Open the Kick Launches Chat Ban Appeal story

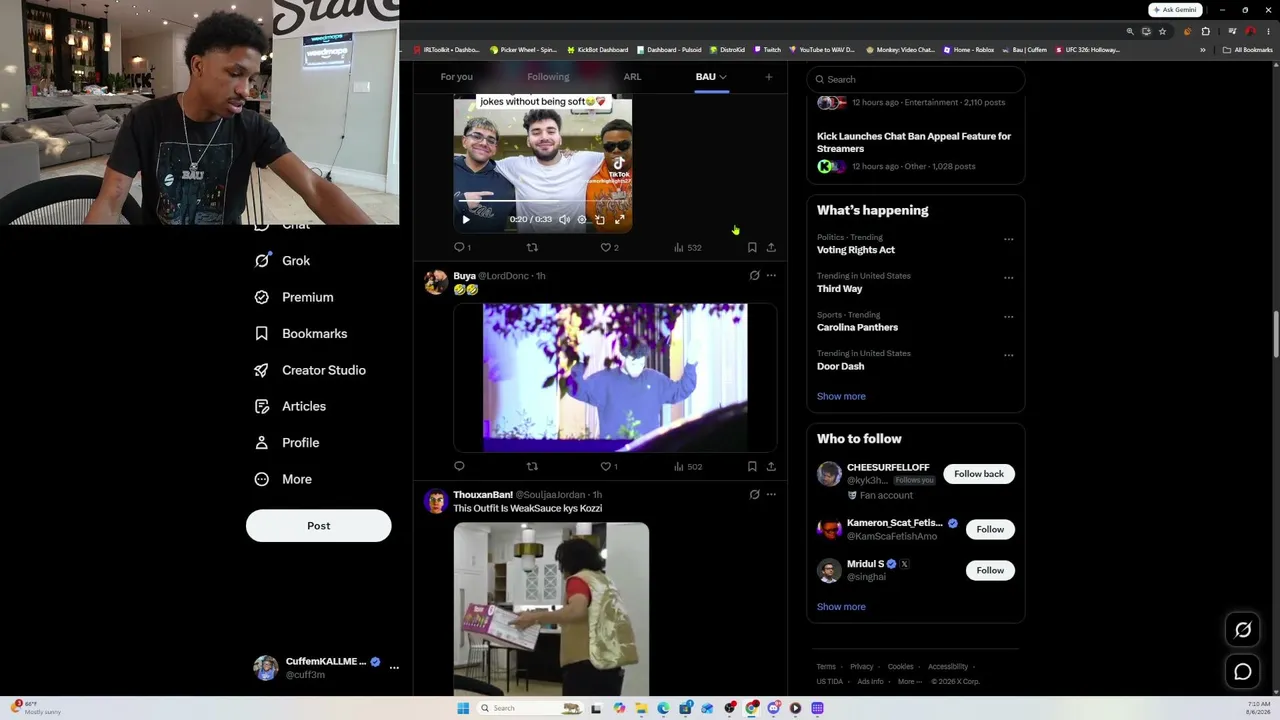pos(914,142)
